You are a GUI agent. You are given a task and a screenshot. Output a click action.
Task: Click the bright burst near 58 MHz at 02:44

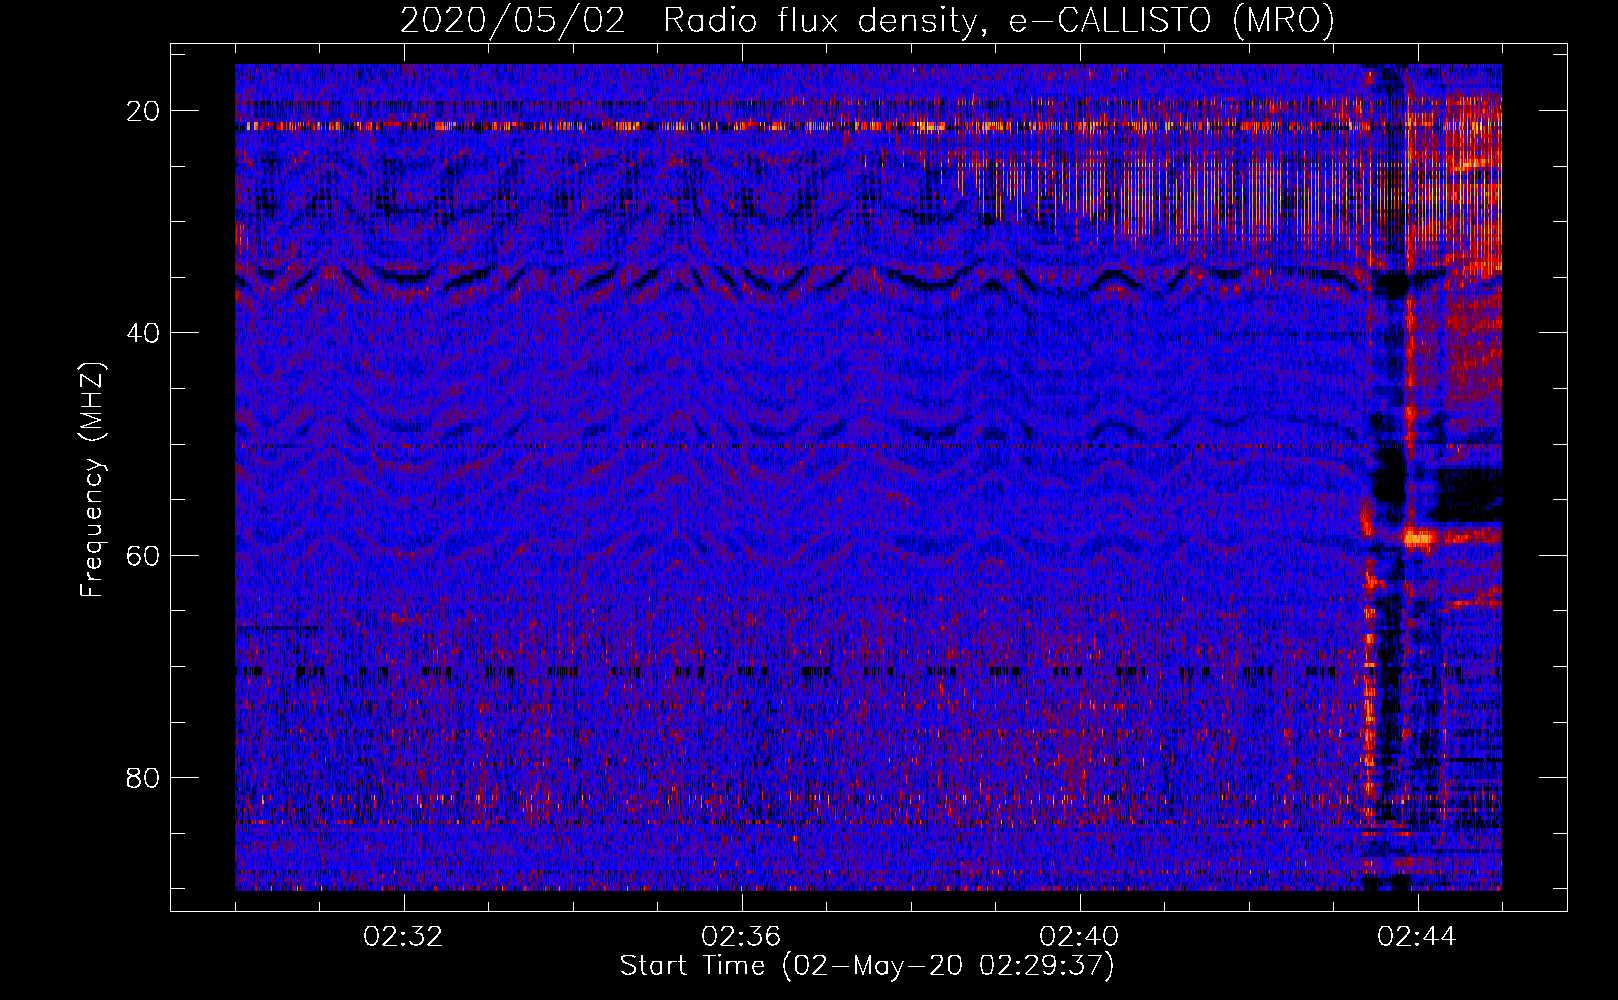[x=1419, y=538]
